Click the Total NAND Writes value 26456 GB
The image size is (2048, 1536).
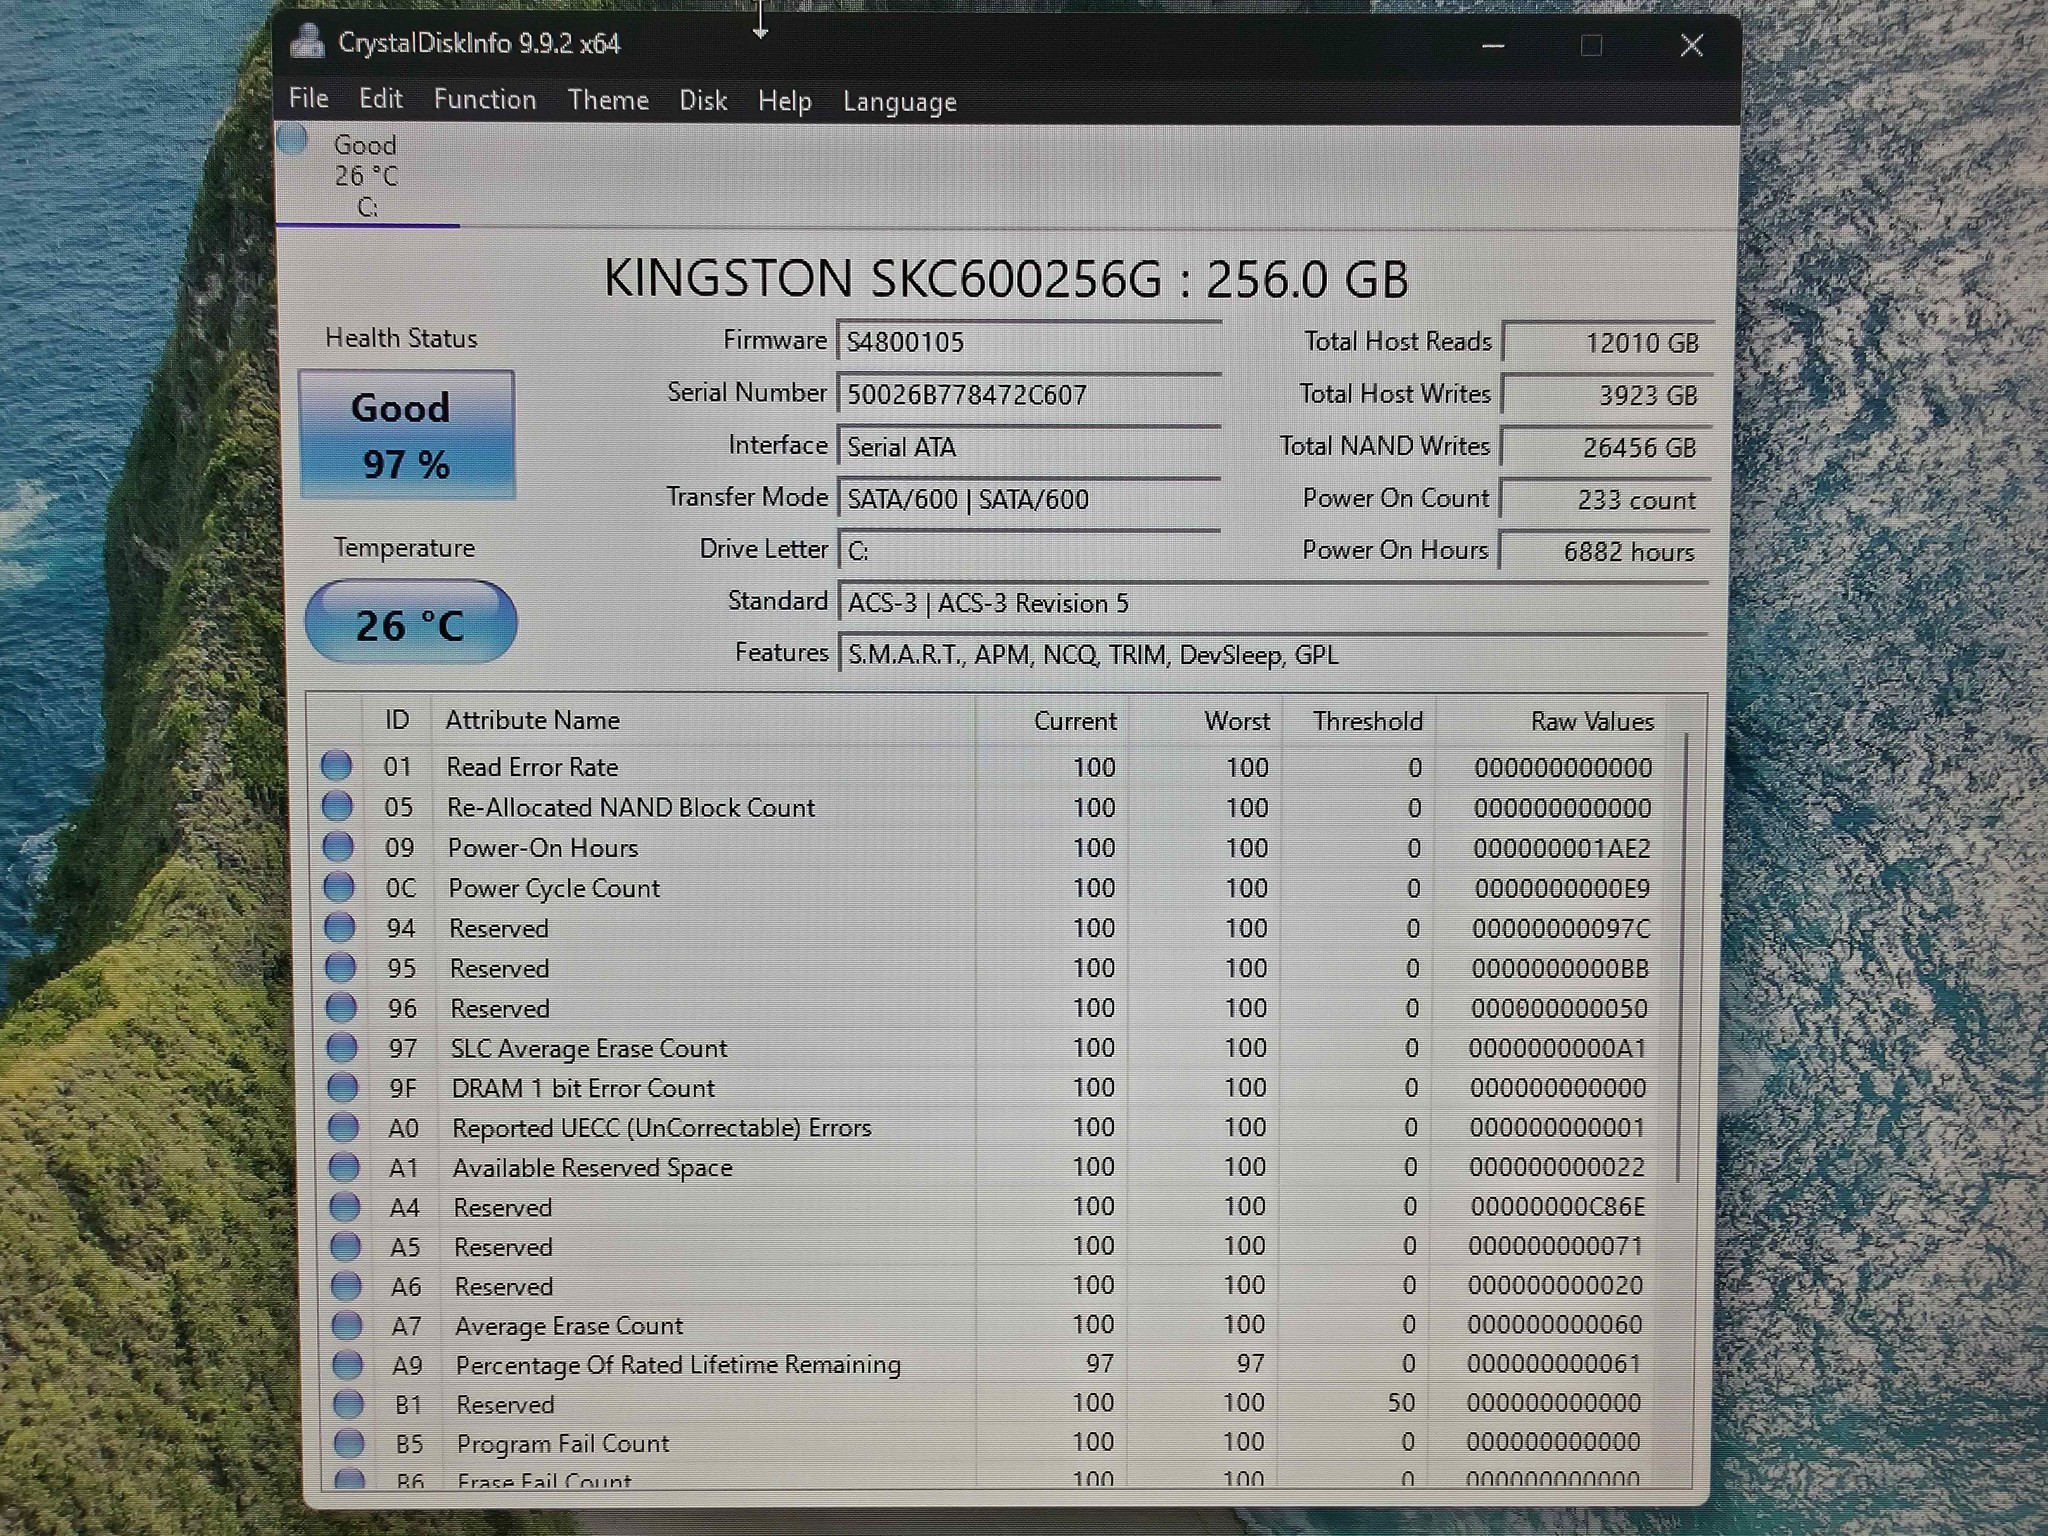1606,447
